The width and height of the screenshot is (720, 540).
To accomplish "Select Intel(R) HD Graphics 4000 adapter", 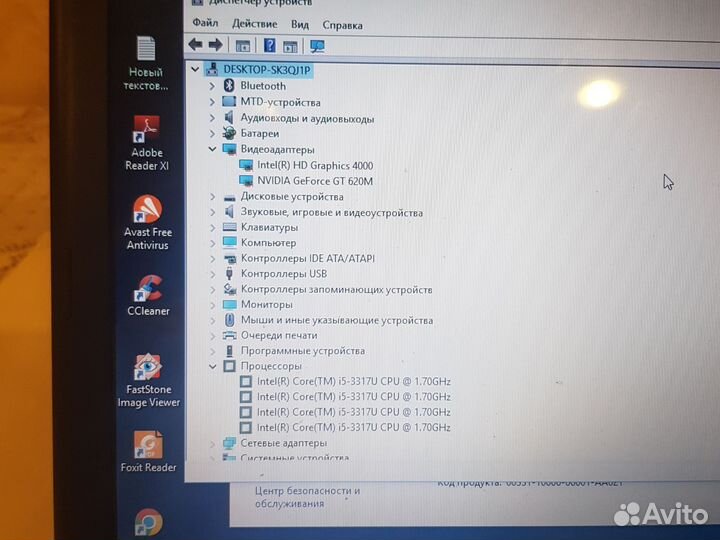I will click(315, 165).
